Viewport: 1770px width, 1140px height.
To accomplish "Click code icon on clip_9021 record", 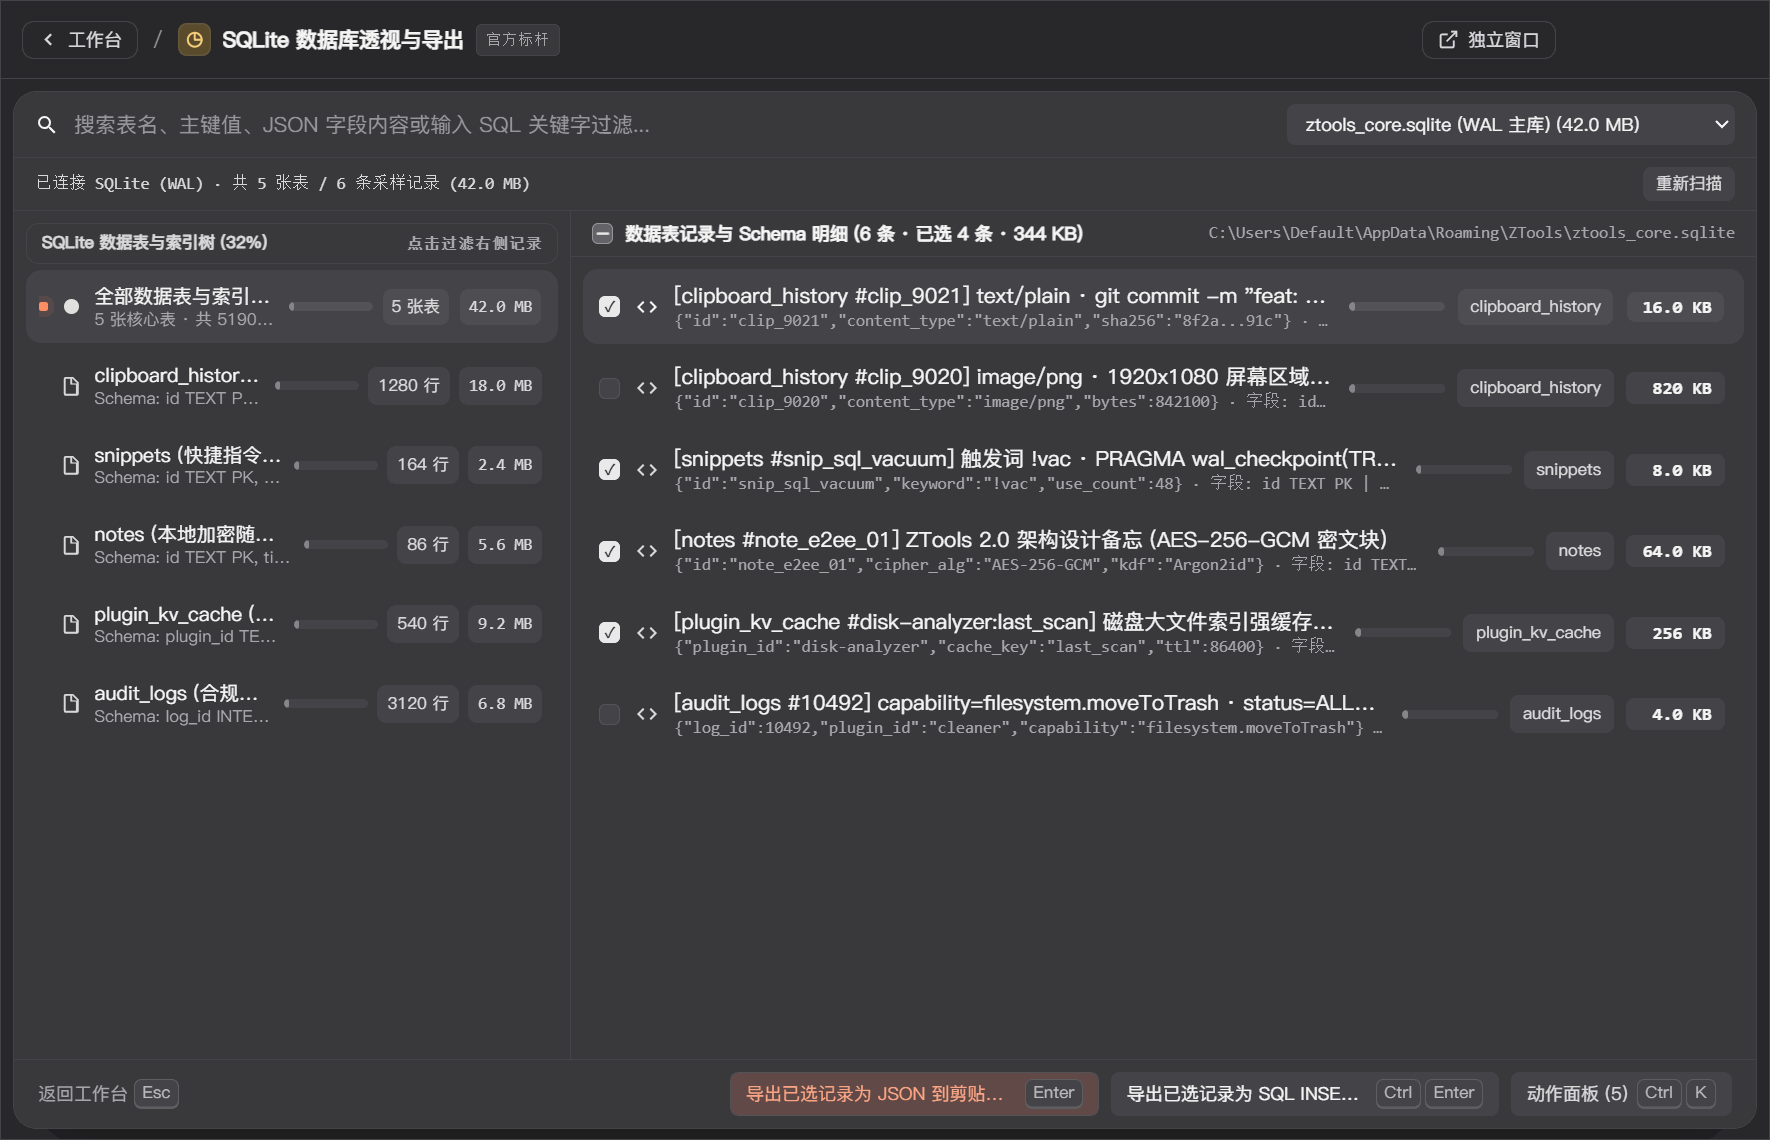I will (x=647, y=307).
